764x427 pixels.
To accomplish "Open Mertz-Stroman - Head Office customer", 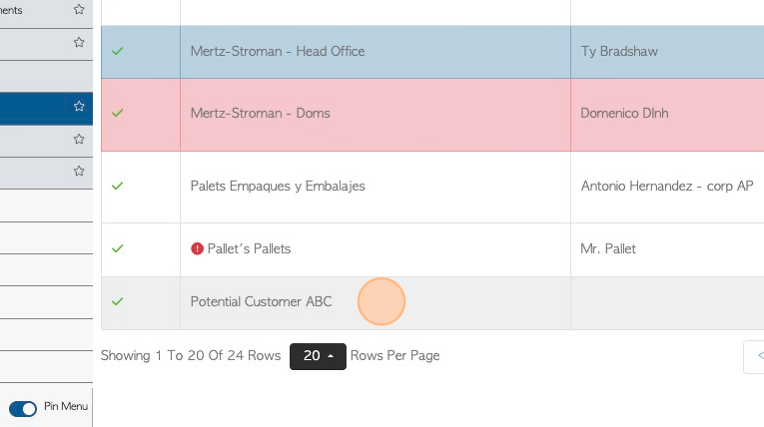I will pos(277,51).
